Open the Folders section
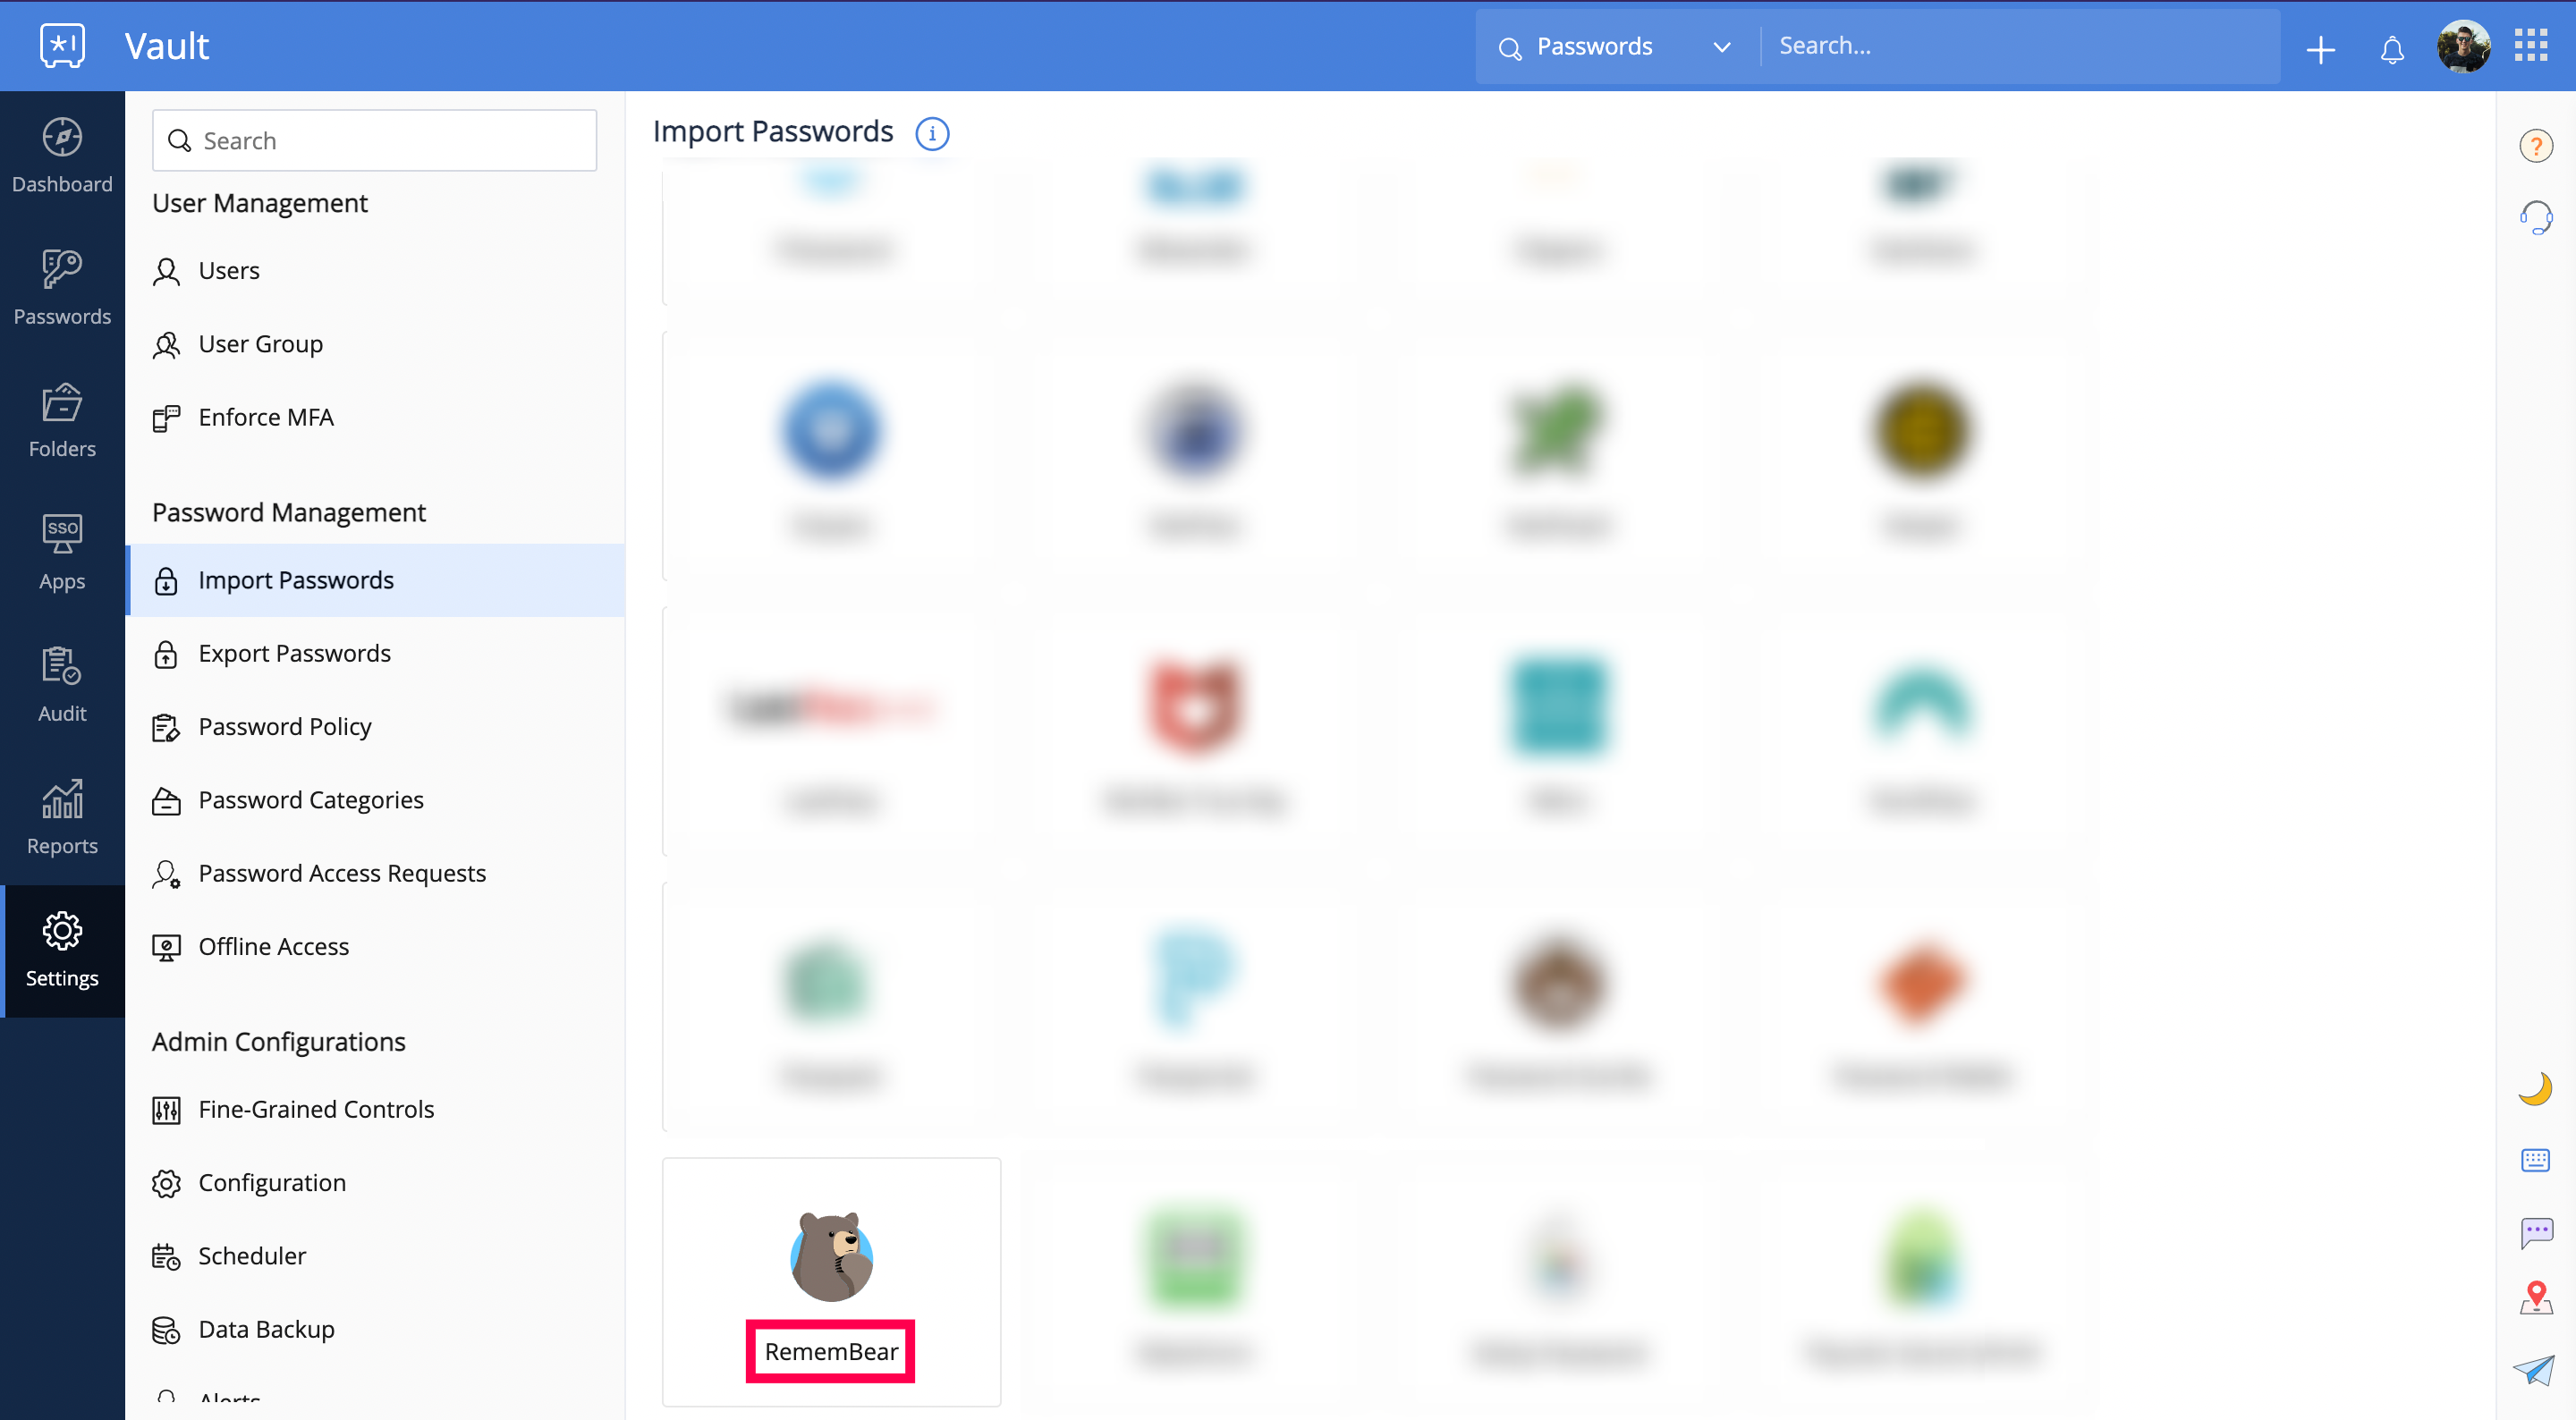This screenshot has width=2576, height=1420. pyautogui.click(x=62, y=421)
